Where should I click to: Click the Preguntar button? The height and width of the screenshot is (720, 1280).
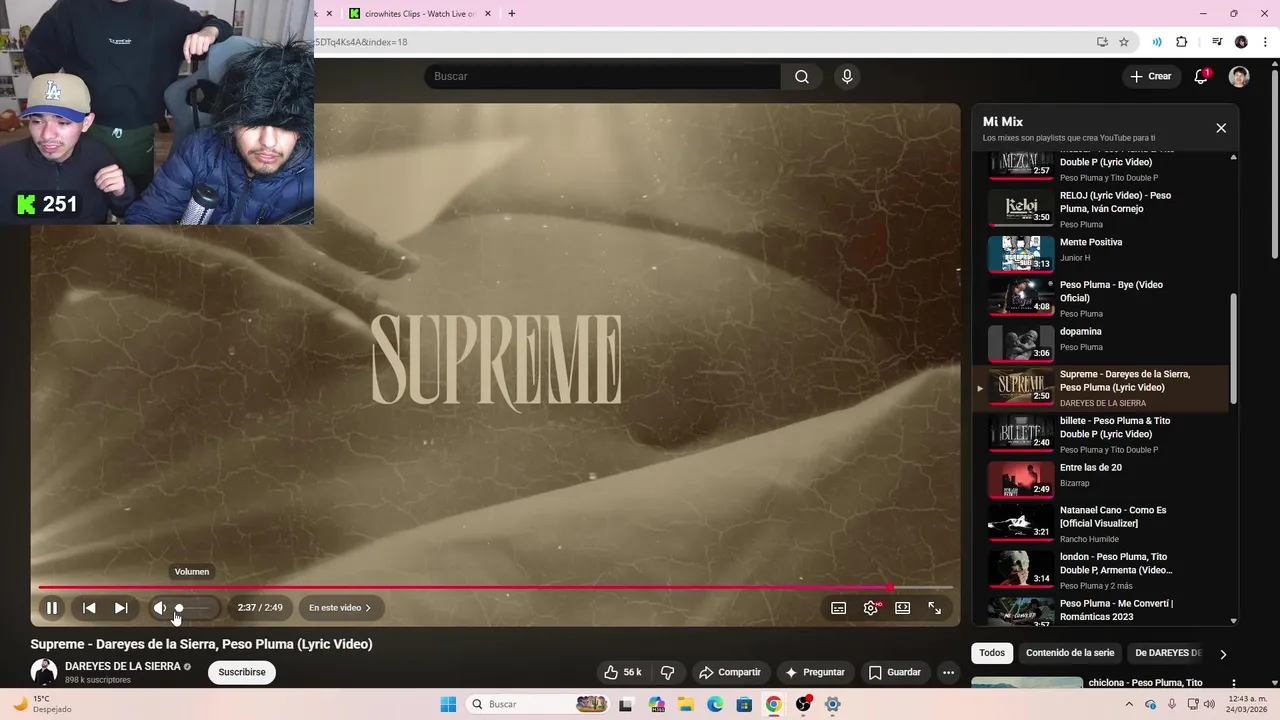click(x=815, y=672)
